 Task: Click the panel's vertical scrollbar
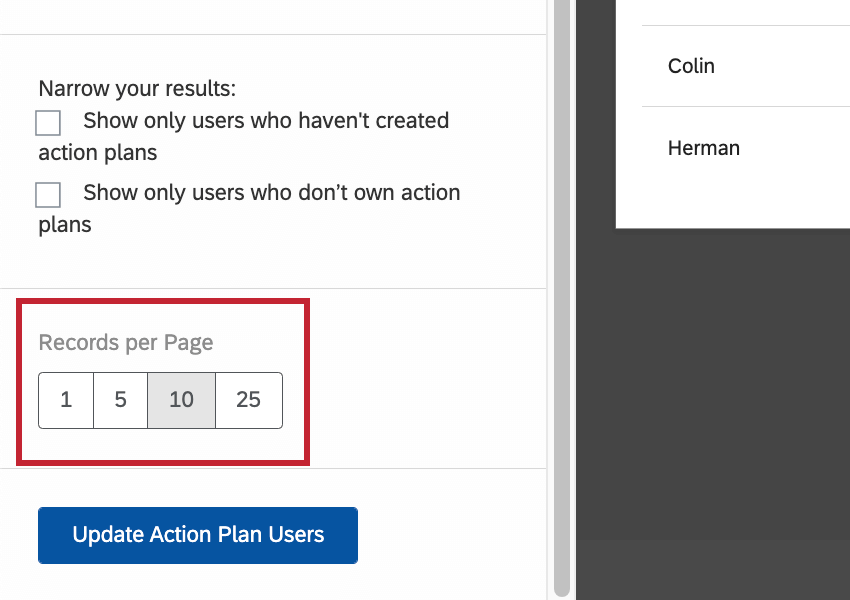tap(561, 300)
